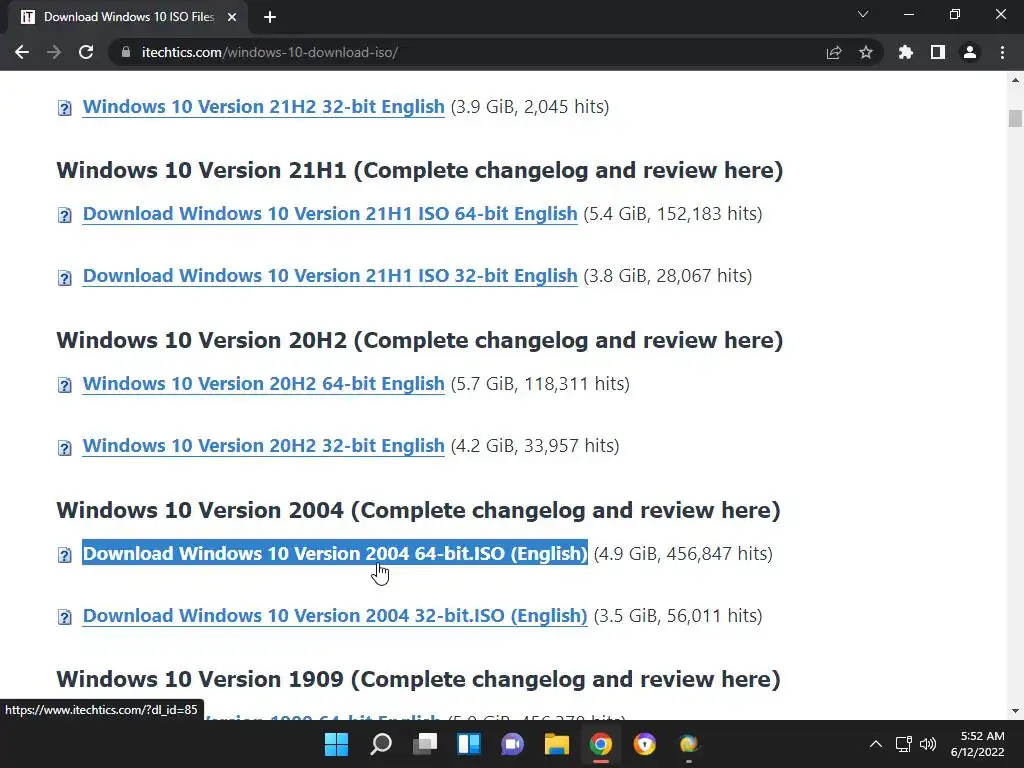Download Windows 10 Version 2004 64-bit ISO
1024x768 pixels.
[x=335, y=553]
